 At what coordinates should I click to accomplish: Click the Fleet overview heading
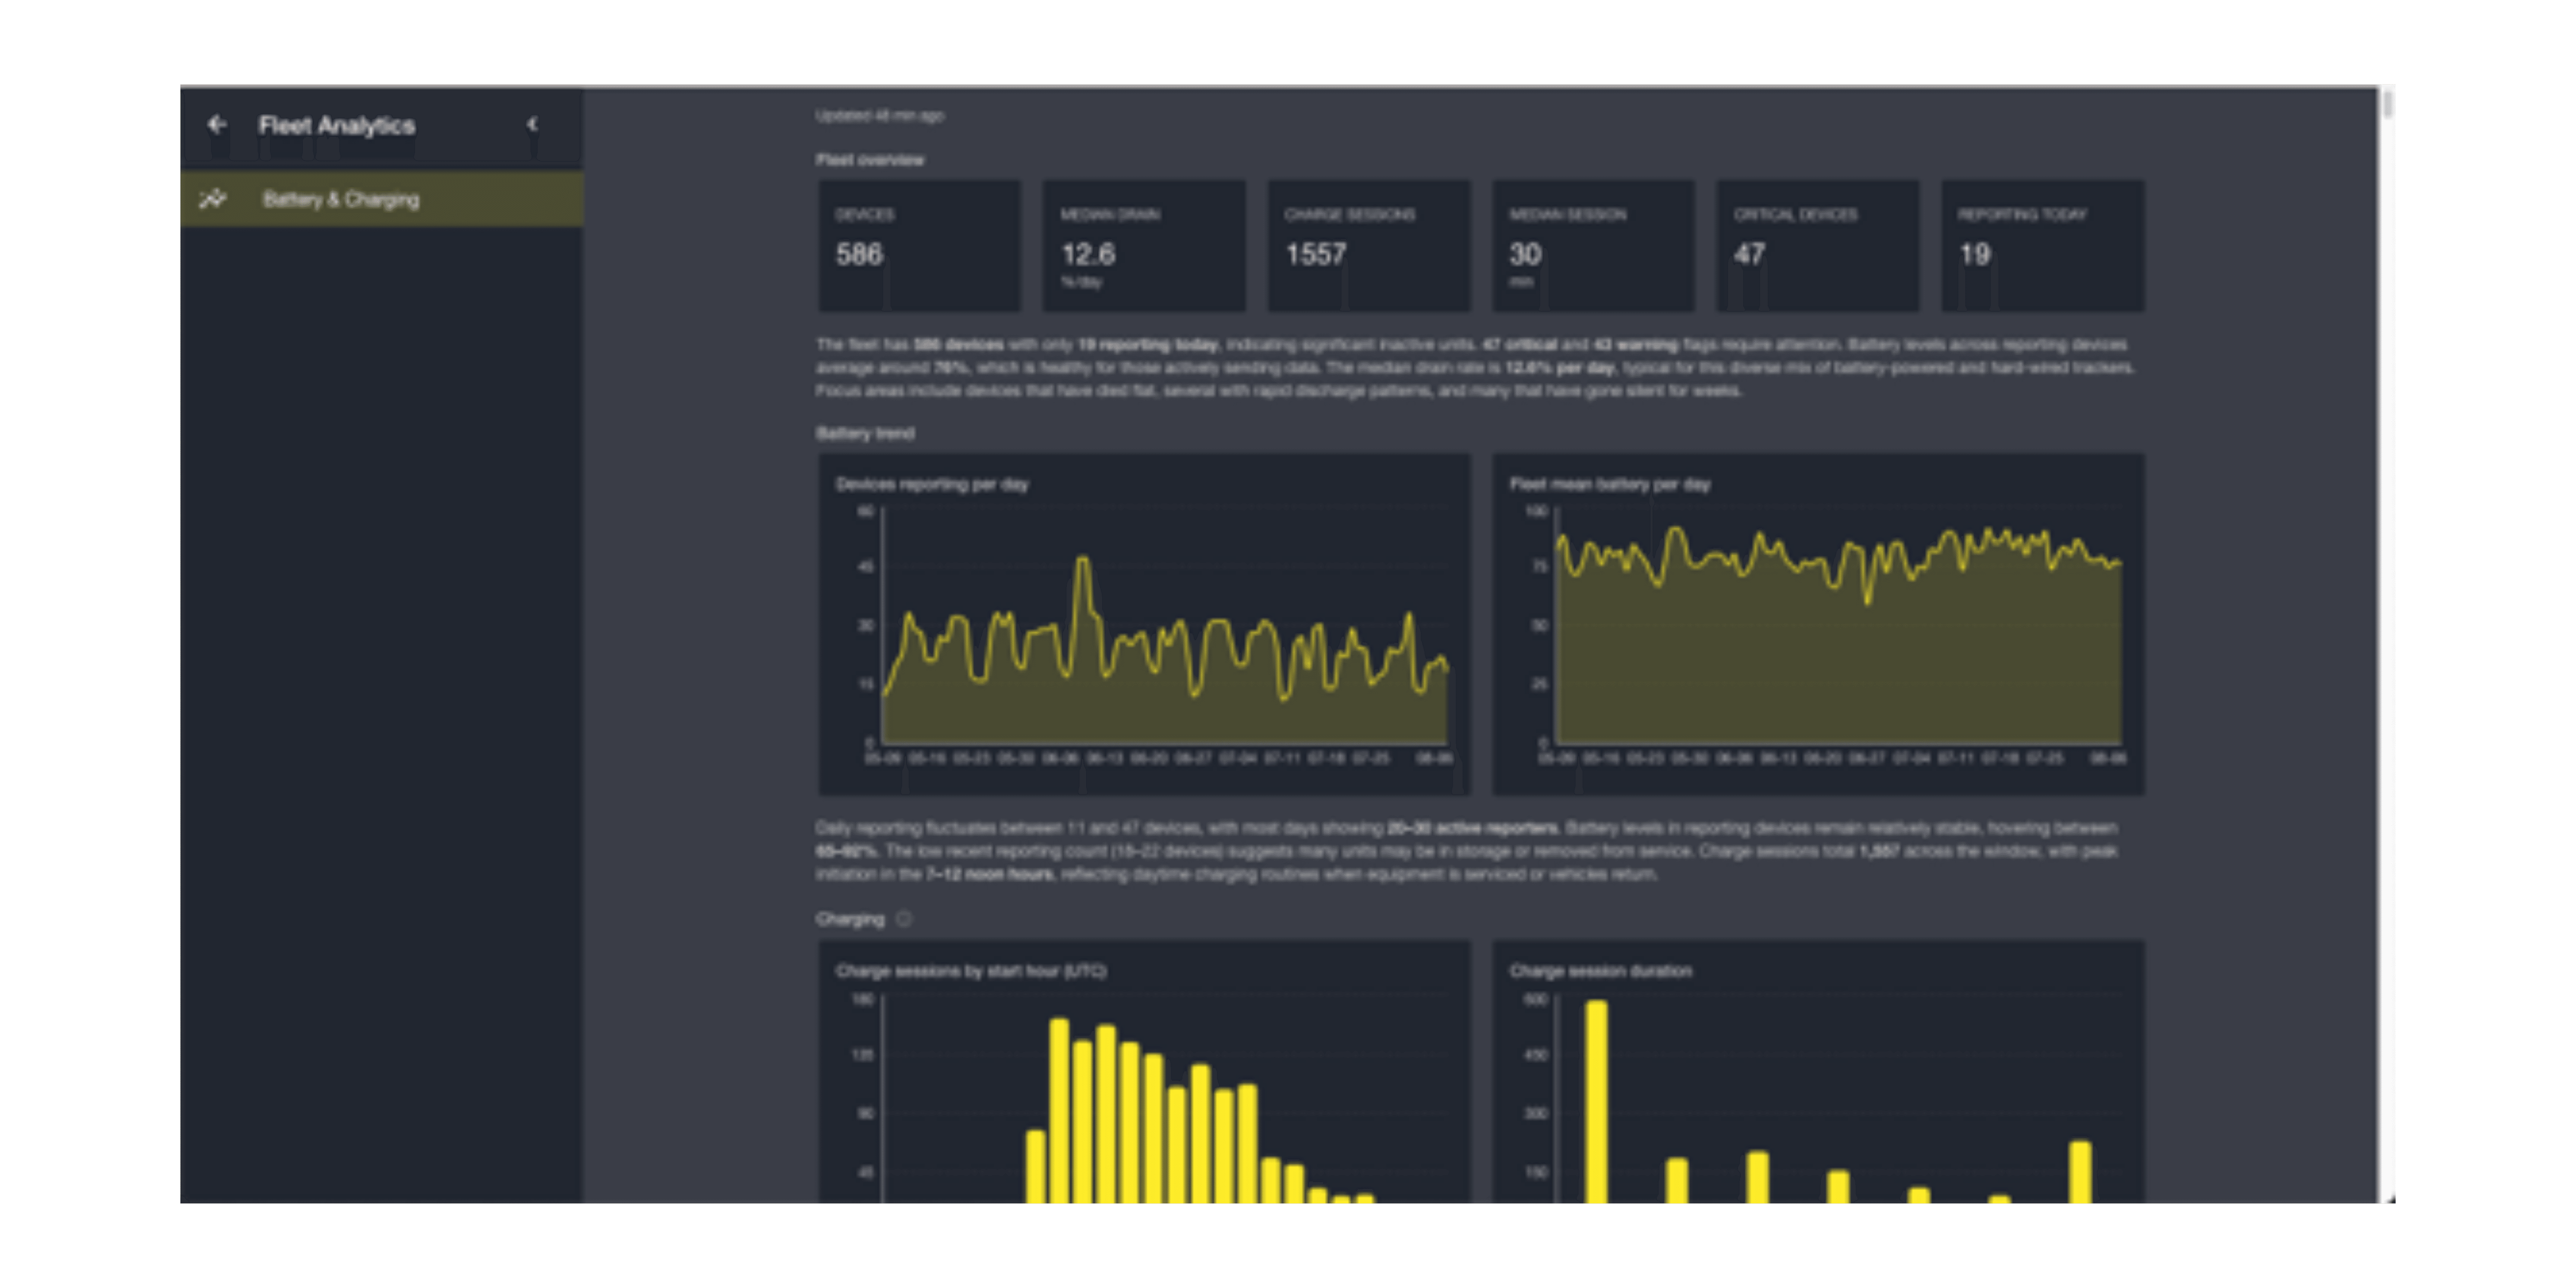pos(869,159)
